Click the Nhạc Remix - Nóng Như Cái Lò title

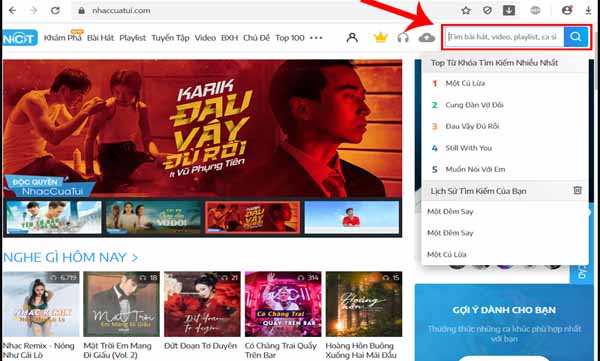tap(39, 350)
